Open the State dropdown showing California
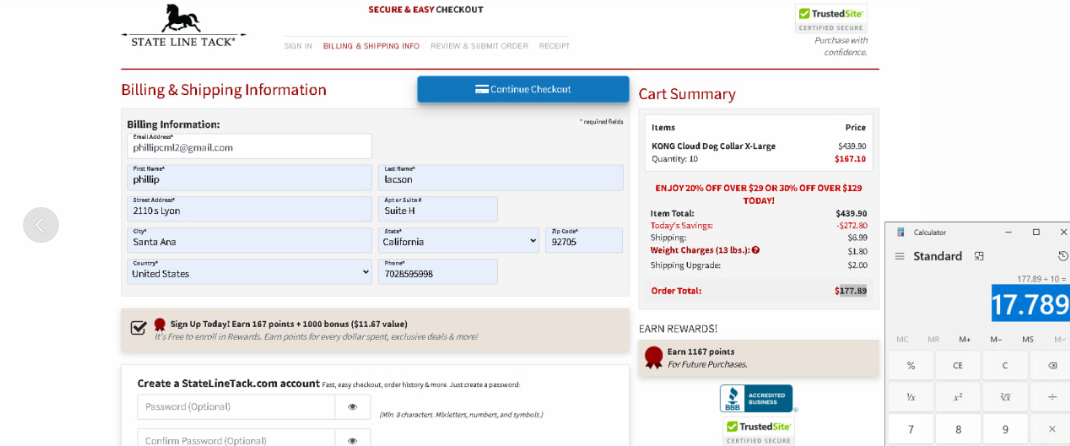1070x446 pixels. pos(459,240)
